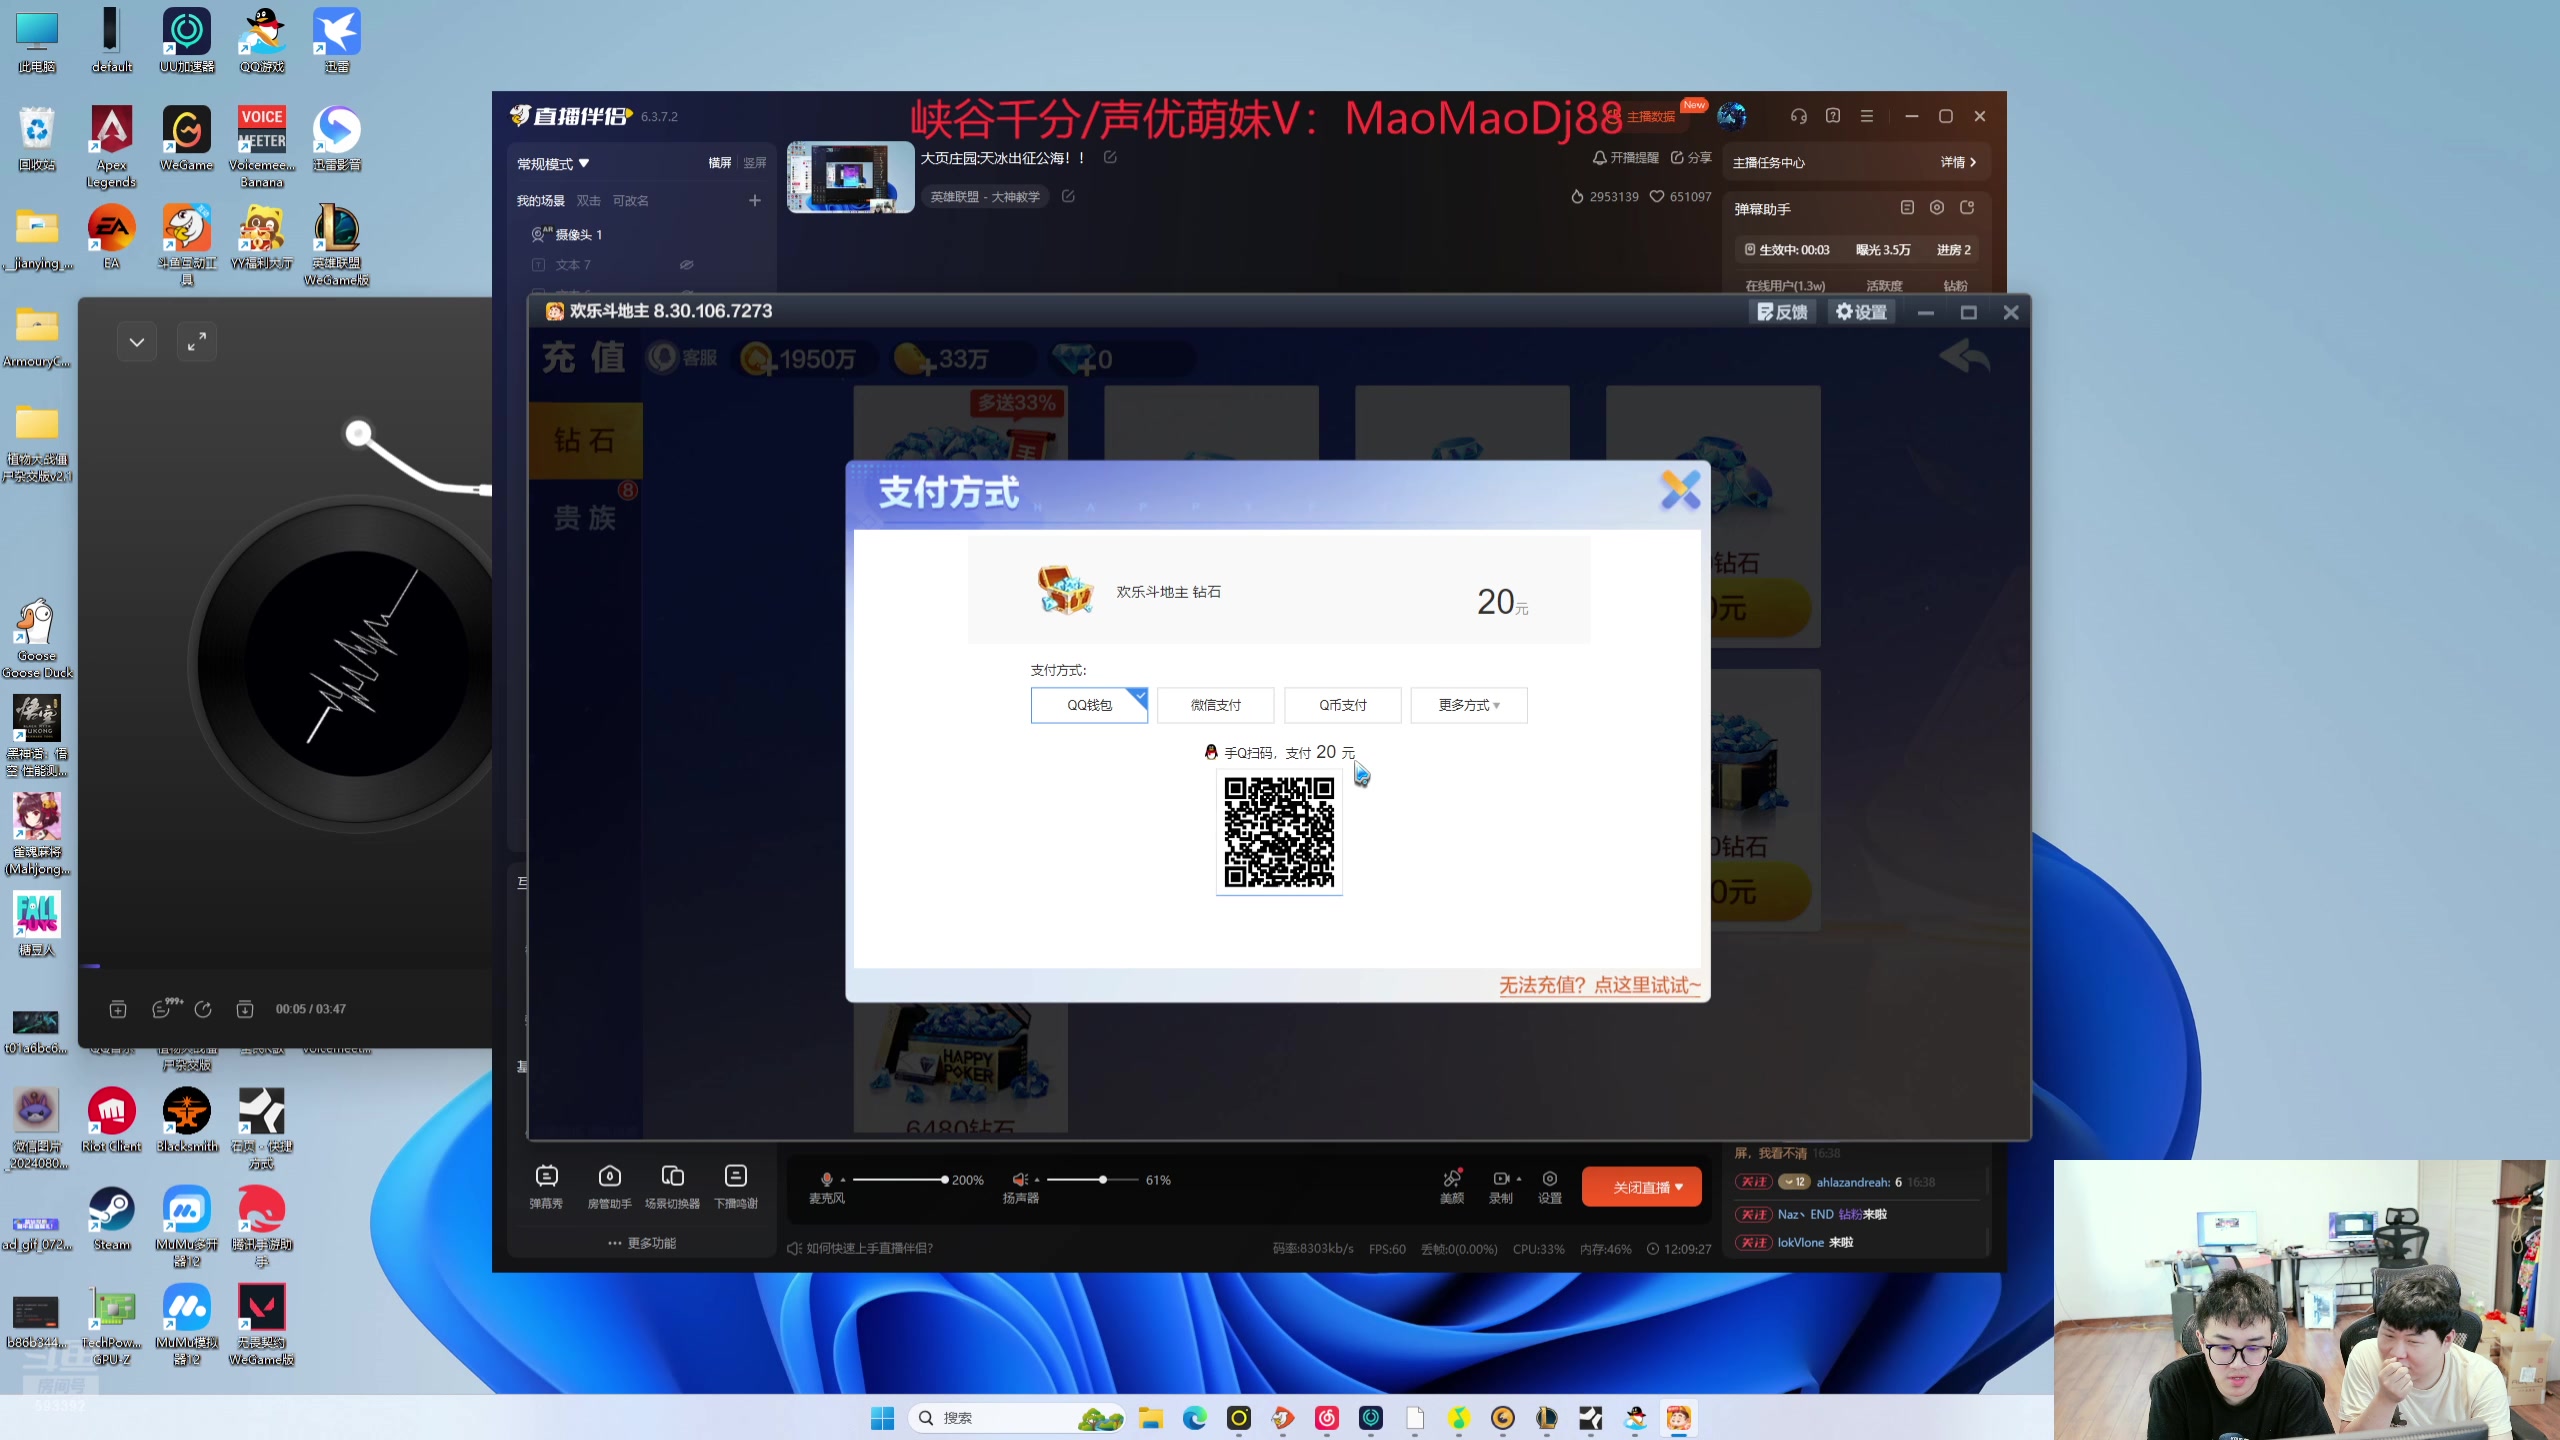Open 钻石 tab in recharge sidebar

pyautogui.click(x=585, y=440)
